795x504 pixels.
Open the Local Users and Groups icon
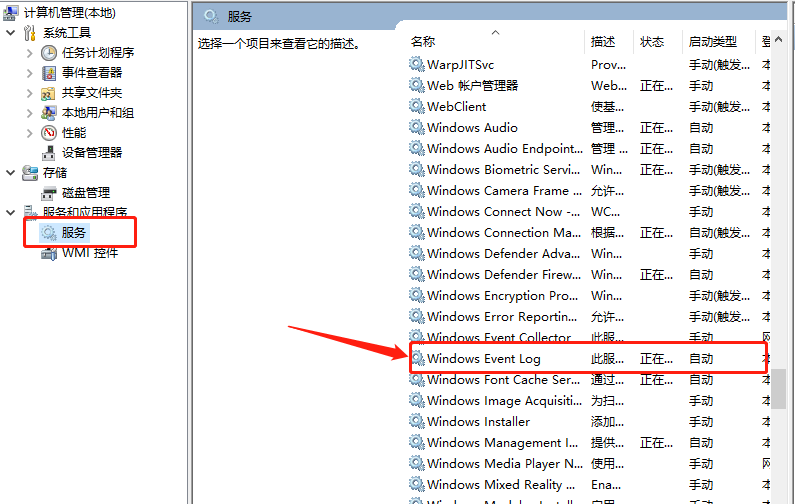coord(49,113)
